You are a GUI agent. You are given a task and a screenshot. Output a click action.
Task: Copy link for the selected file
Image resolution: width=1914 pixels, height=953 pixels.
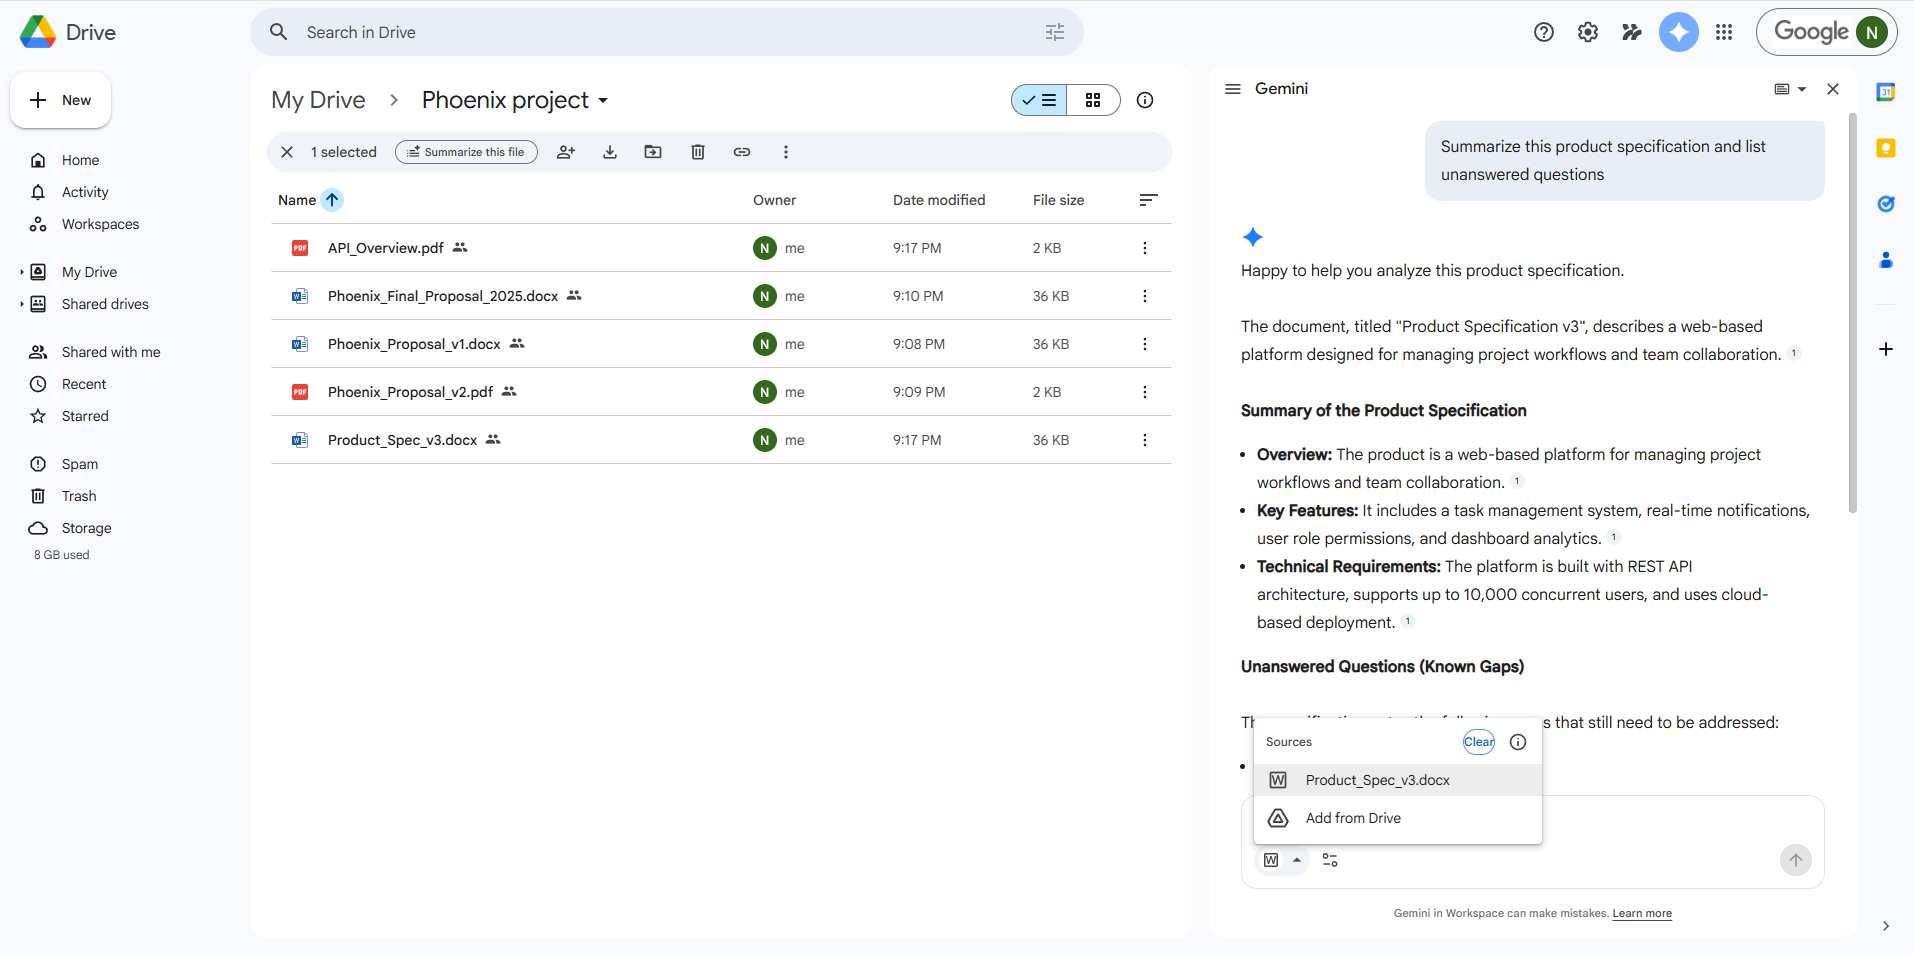[742, 152]
